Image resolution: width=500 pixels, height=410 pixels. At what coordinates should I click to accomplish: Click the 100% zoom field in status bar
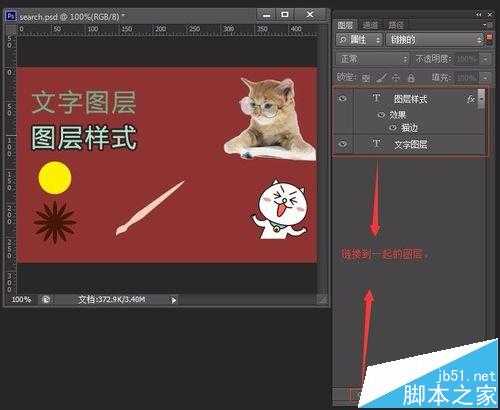click(x=21, y=299)
